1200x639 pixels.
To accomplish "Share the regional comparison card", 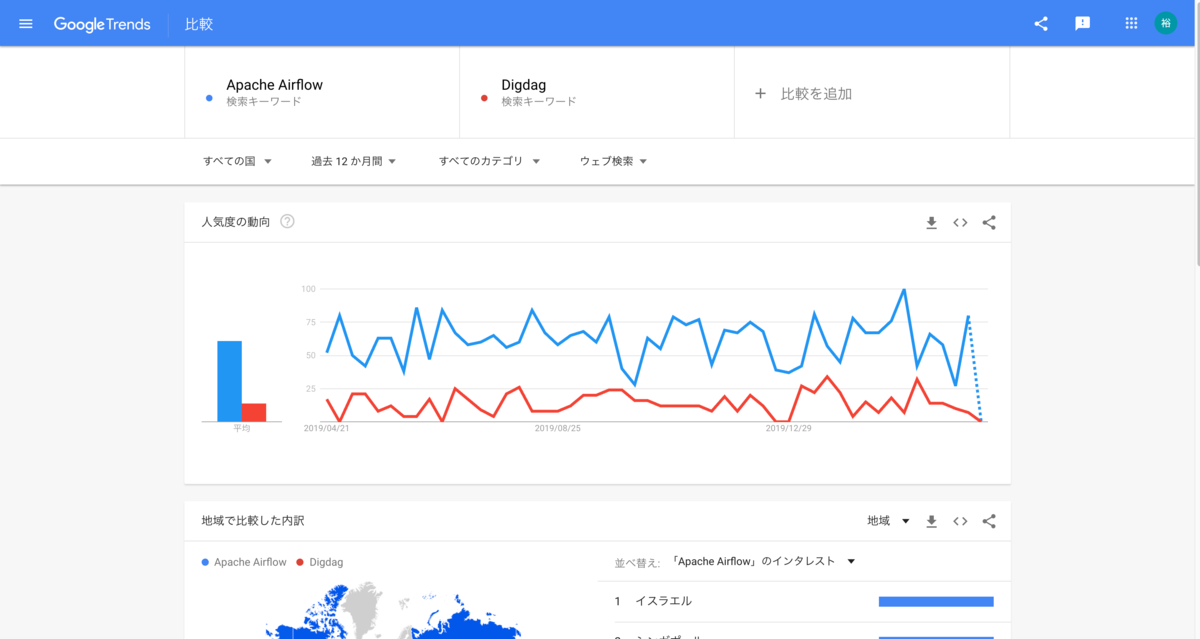I will click(x=989, y=521).
